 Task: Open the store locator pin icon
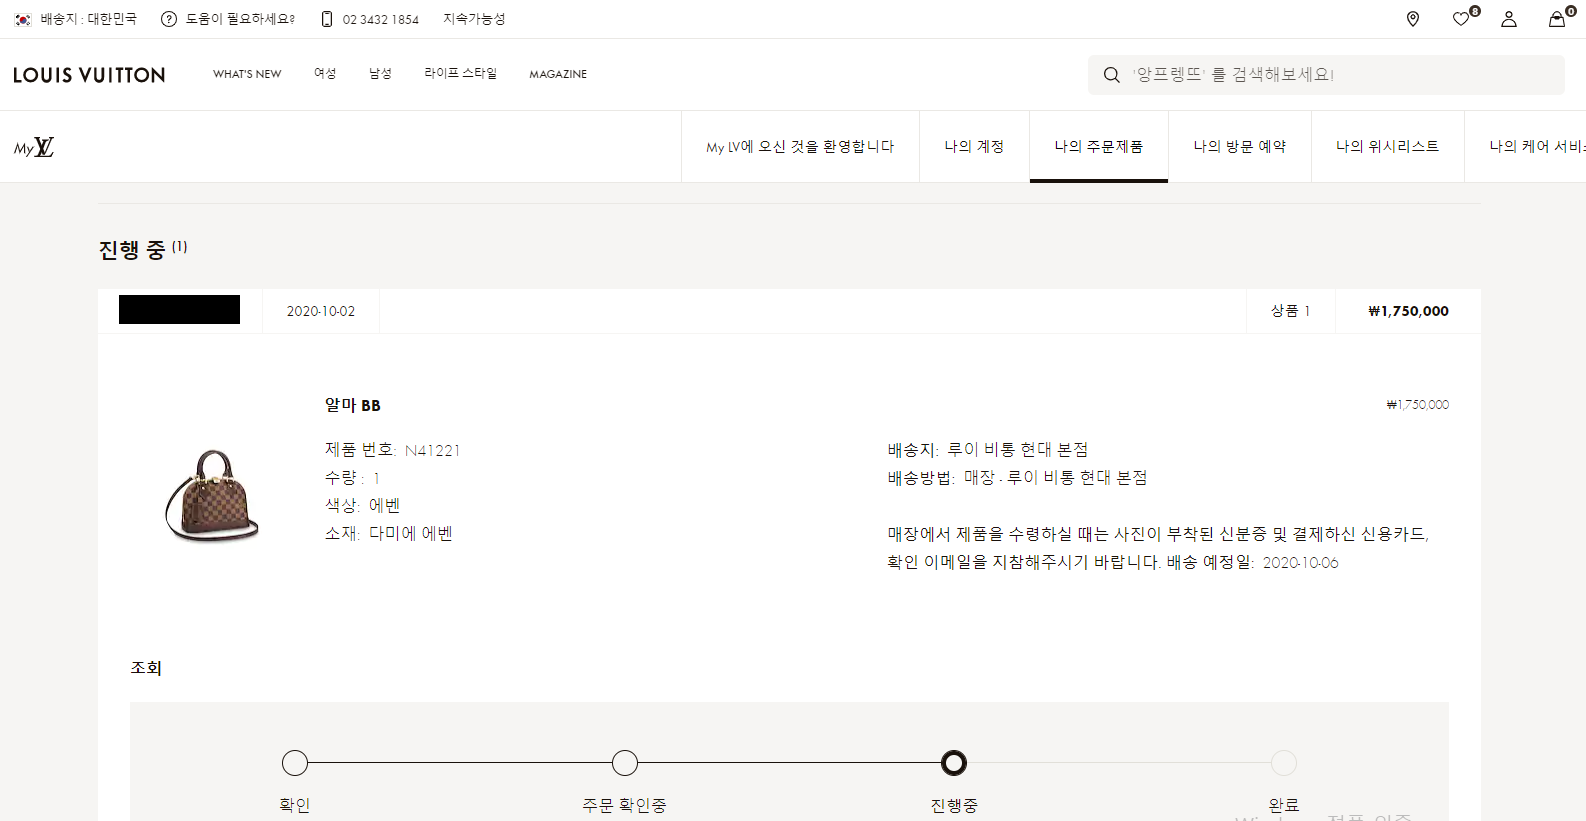click(1413, 19)
